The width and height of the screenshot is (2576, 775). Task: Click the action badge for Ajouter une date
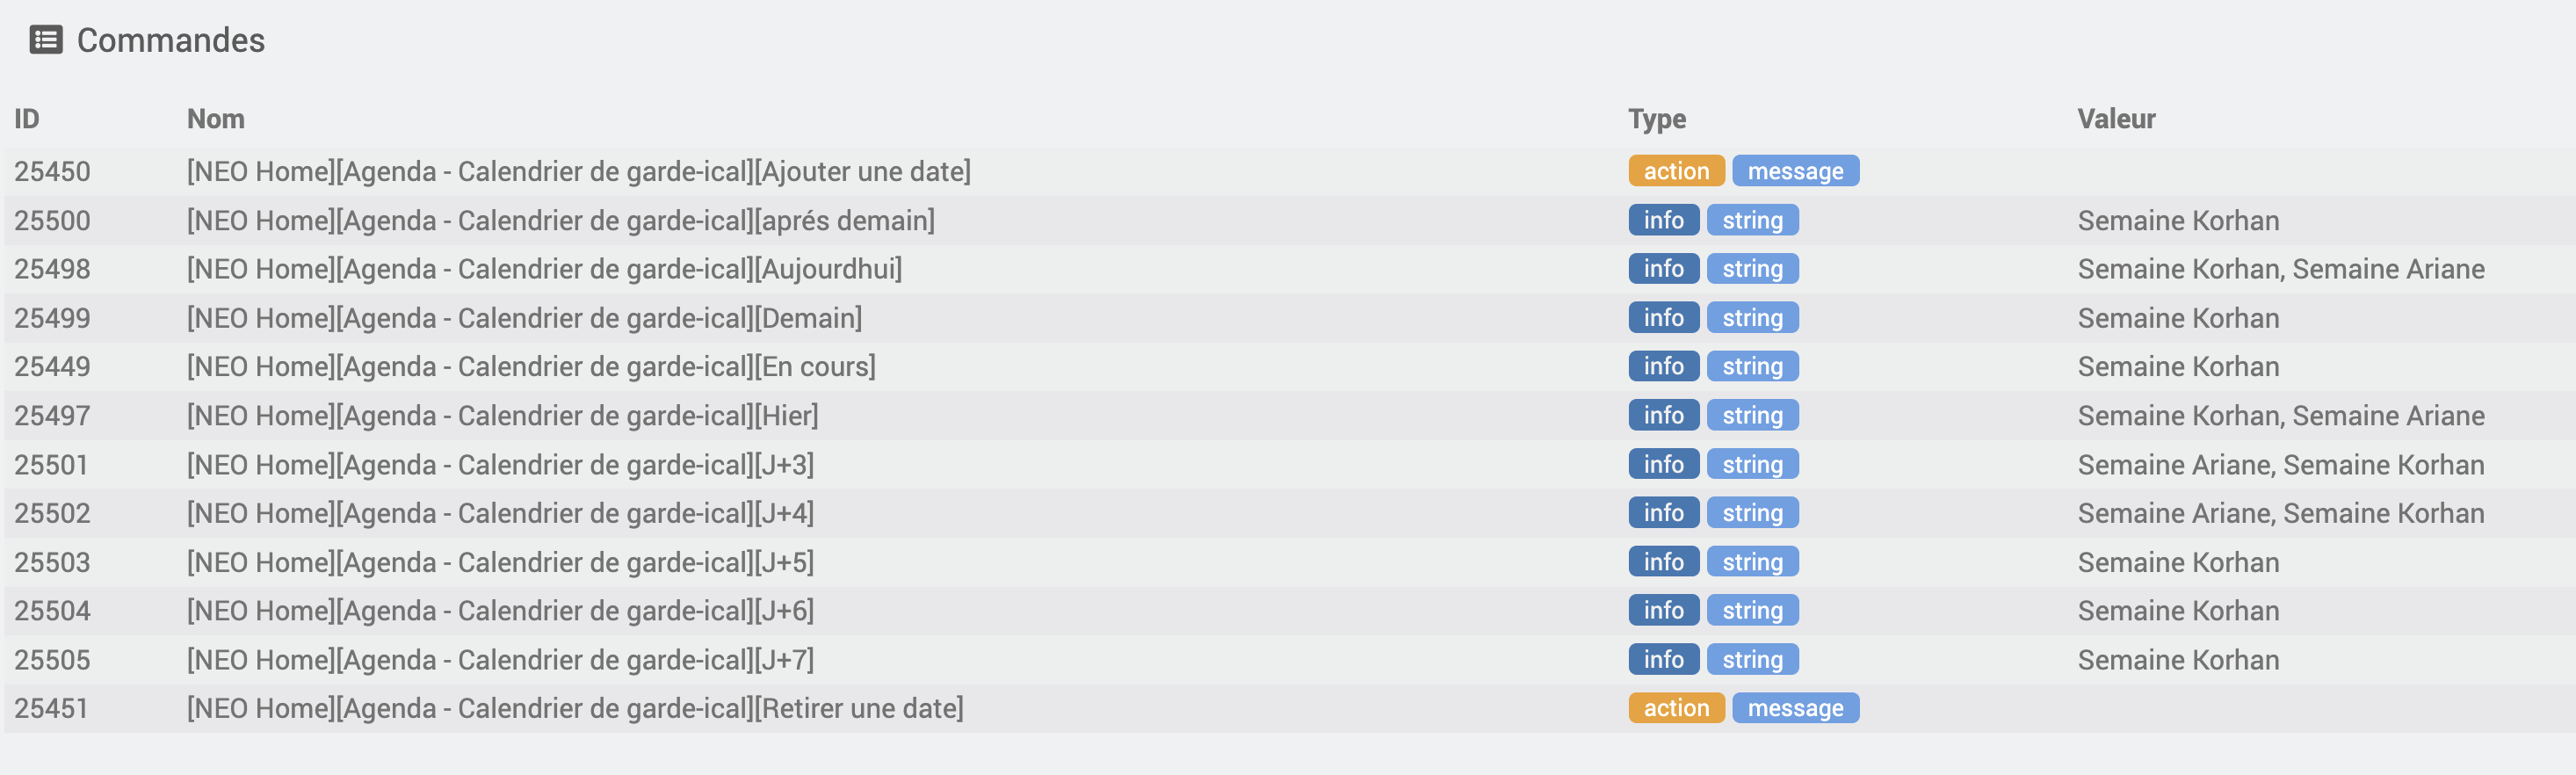coord(1676,171)
